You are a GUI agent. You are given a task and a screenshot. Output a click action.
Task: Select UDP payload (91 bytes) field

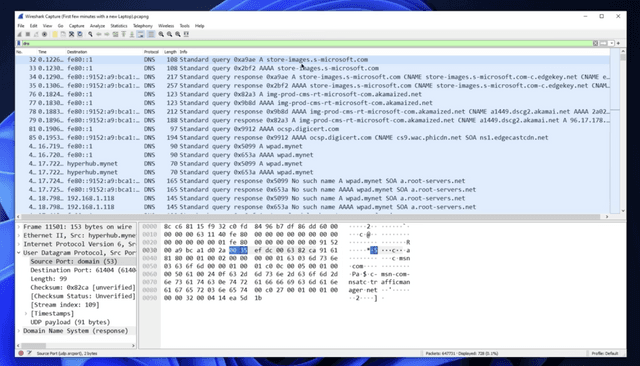point(70,322)
